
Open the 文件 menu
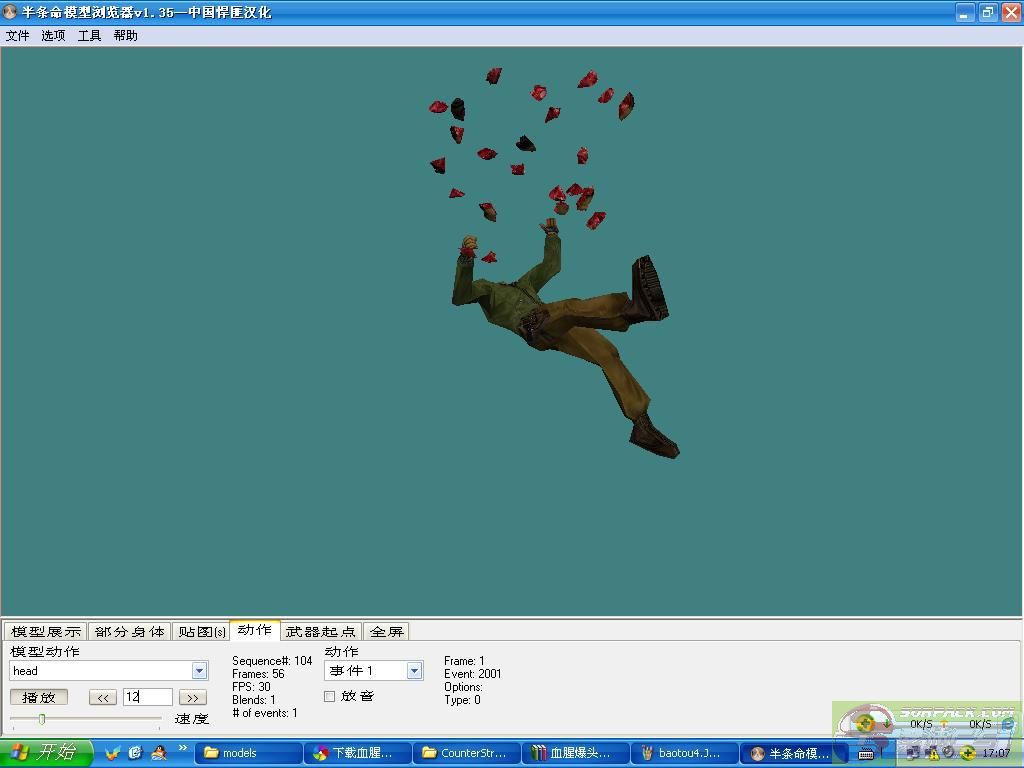point(18,35)
